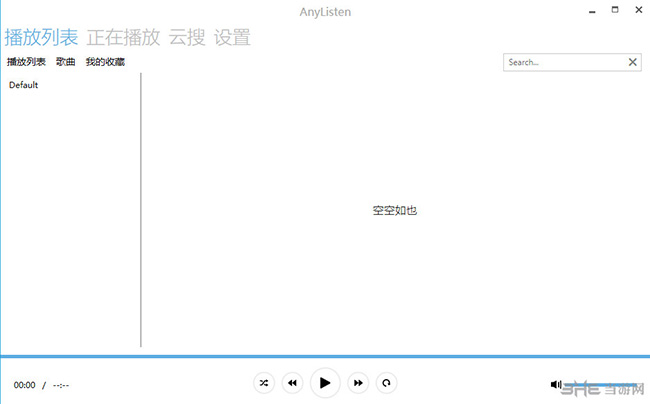Viewport: 650px width, 404px height.
Task: Click the 空空如也 empty list message
Action: point(395,210)
